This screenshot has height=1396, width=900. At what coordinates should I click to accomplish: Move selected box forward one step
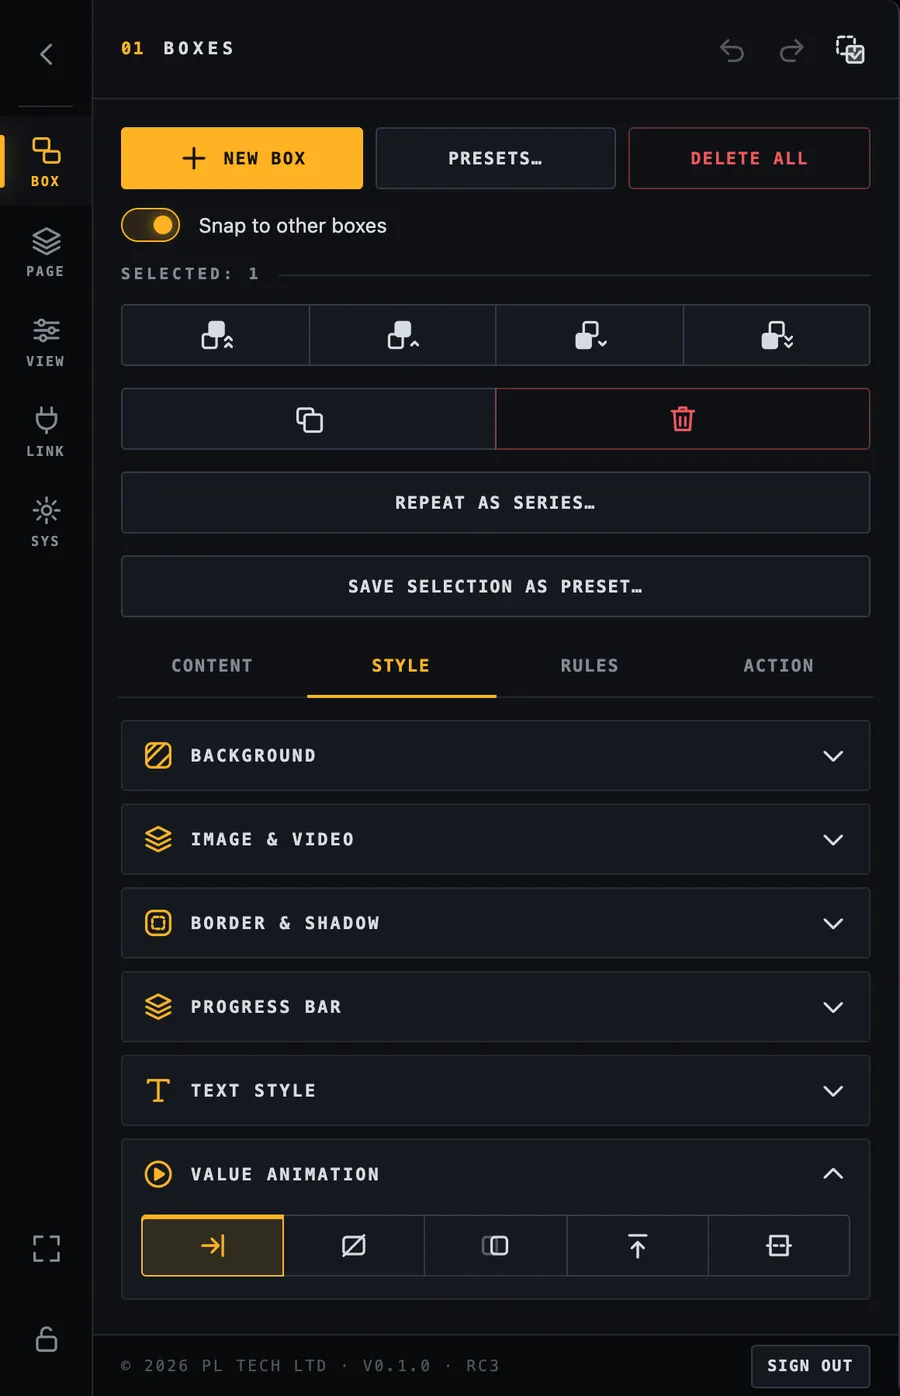click(403, 335)
